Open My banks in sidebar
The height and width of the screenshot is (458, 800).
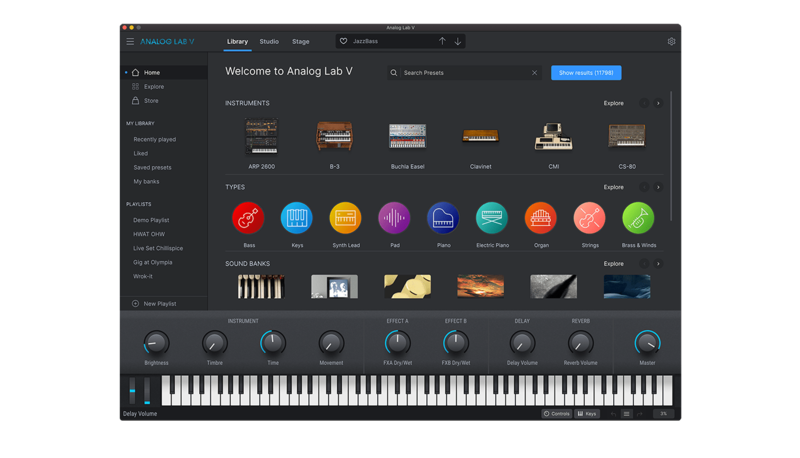pyautogui.click(x=146, y=182)
